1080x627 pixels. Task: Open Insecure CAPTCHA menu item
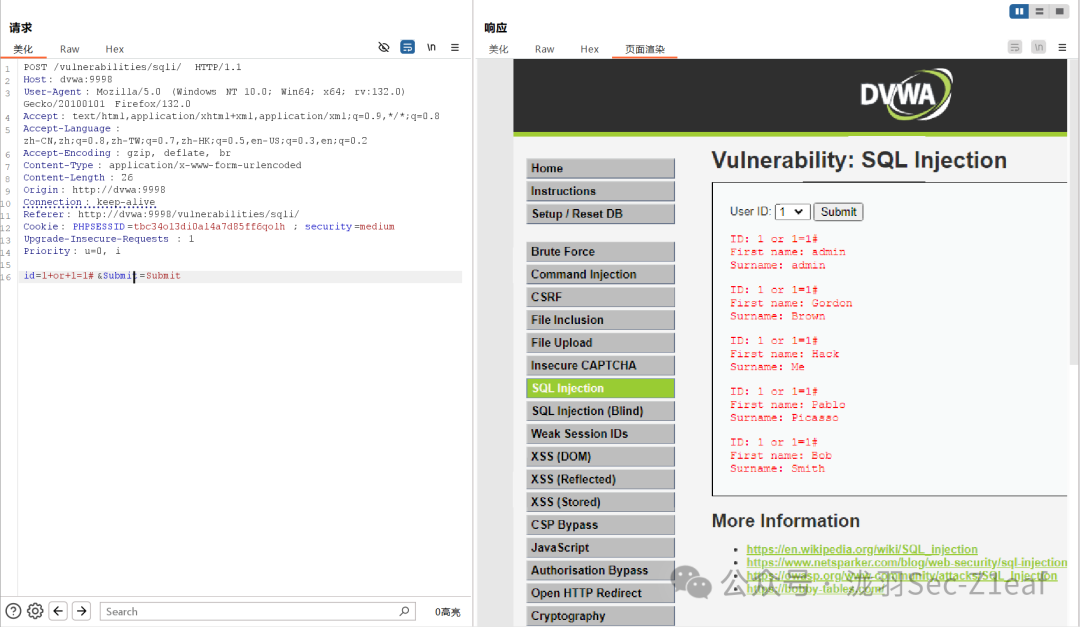pos(600,365)
